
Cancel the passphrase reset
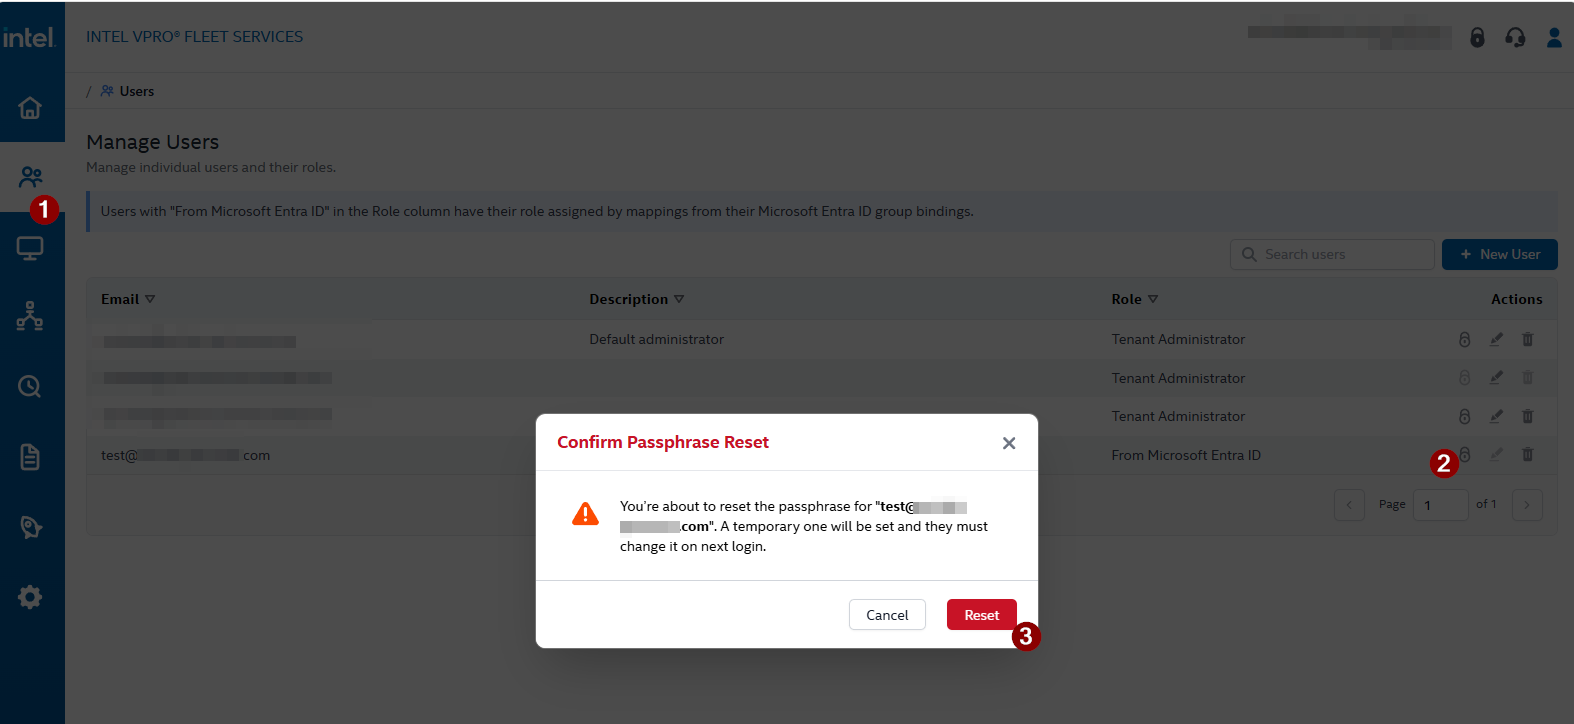887,615
